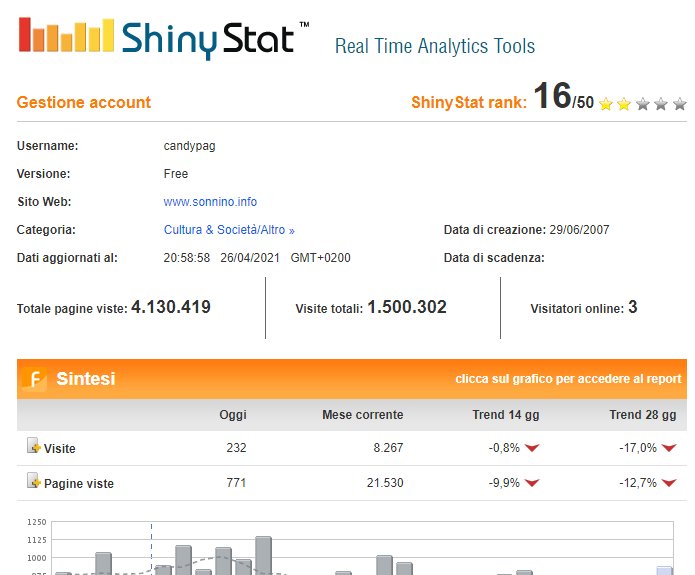This screenshot has width=695, height=575.
Task: Click the total page views 4.130.419
Action: (x=171, y=307)
